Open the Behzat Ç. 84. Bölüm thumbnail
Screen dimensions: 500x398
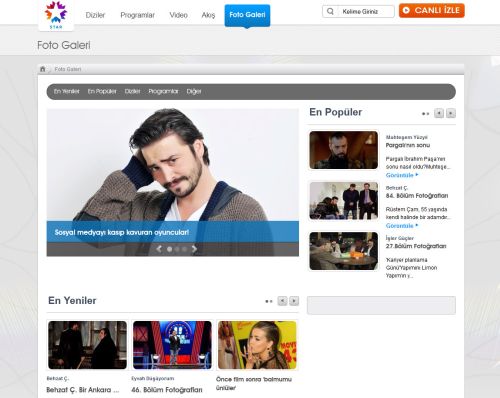click(x=344, y=201)
